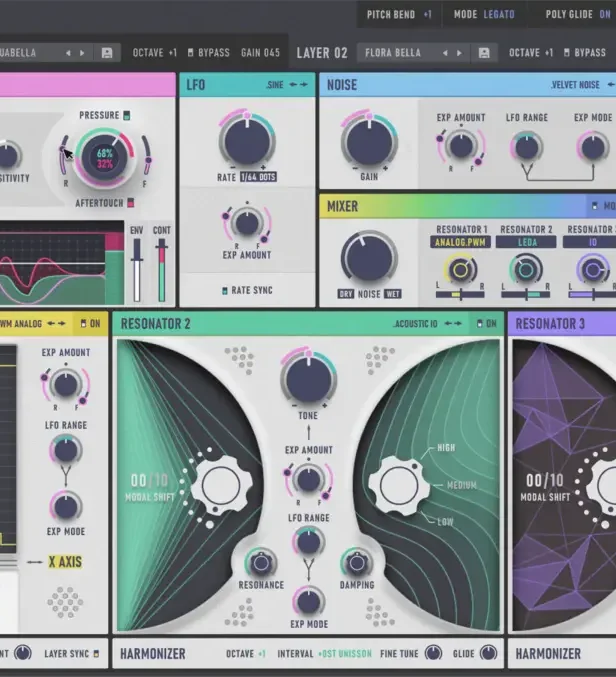616x677 pixels.
Task: Toggle the Pressure indicator checkbox
Action: (x=126, y=115)
